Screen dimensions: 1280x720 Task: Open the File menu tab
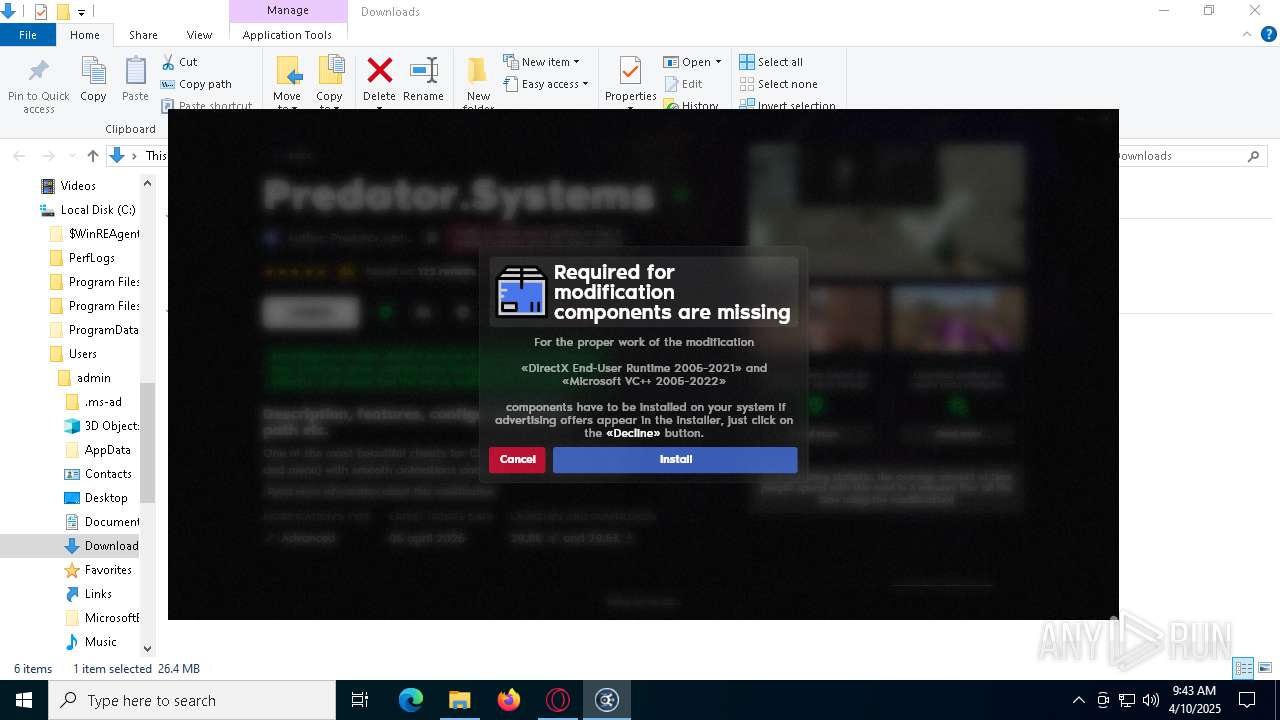pyautogui.click(x=28, y=35)
